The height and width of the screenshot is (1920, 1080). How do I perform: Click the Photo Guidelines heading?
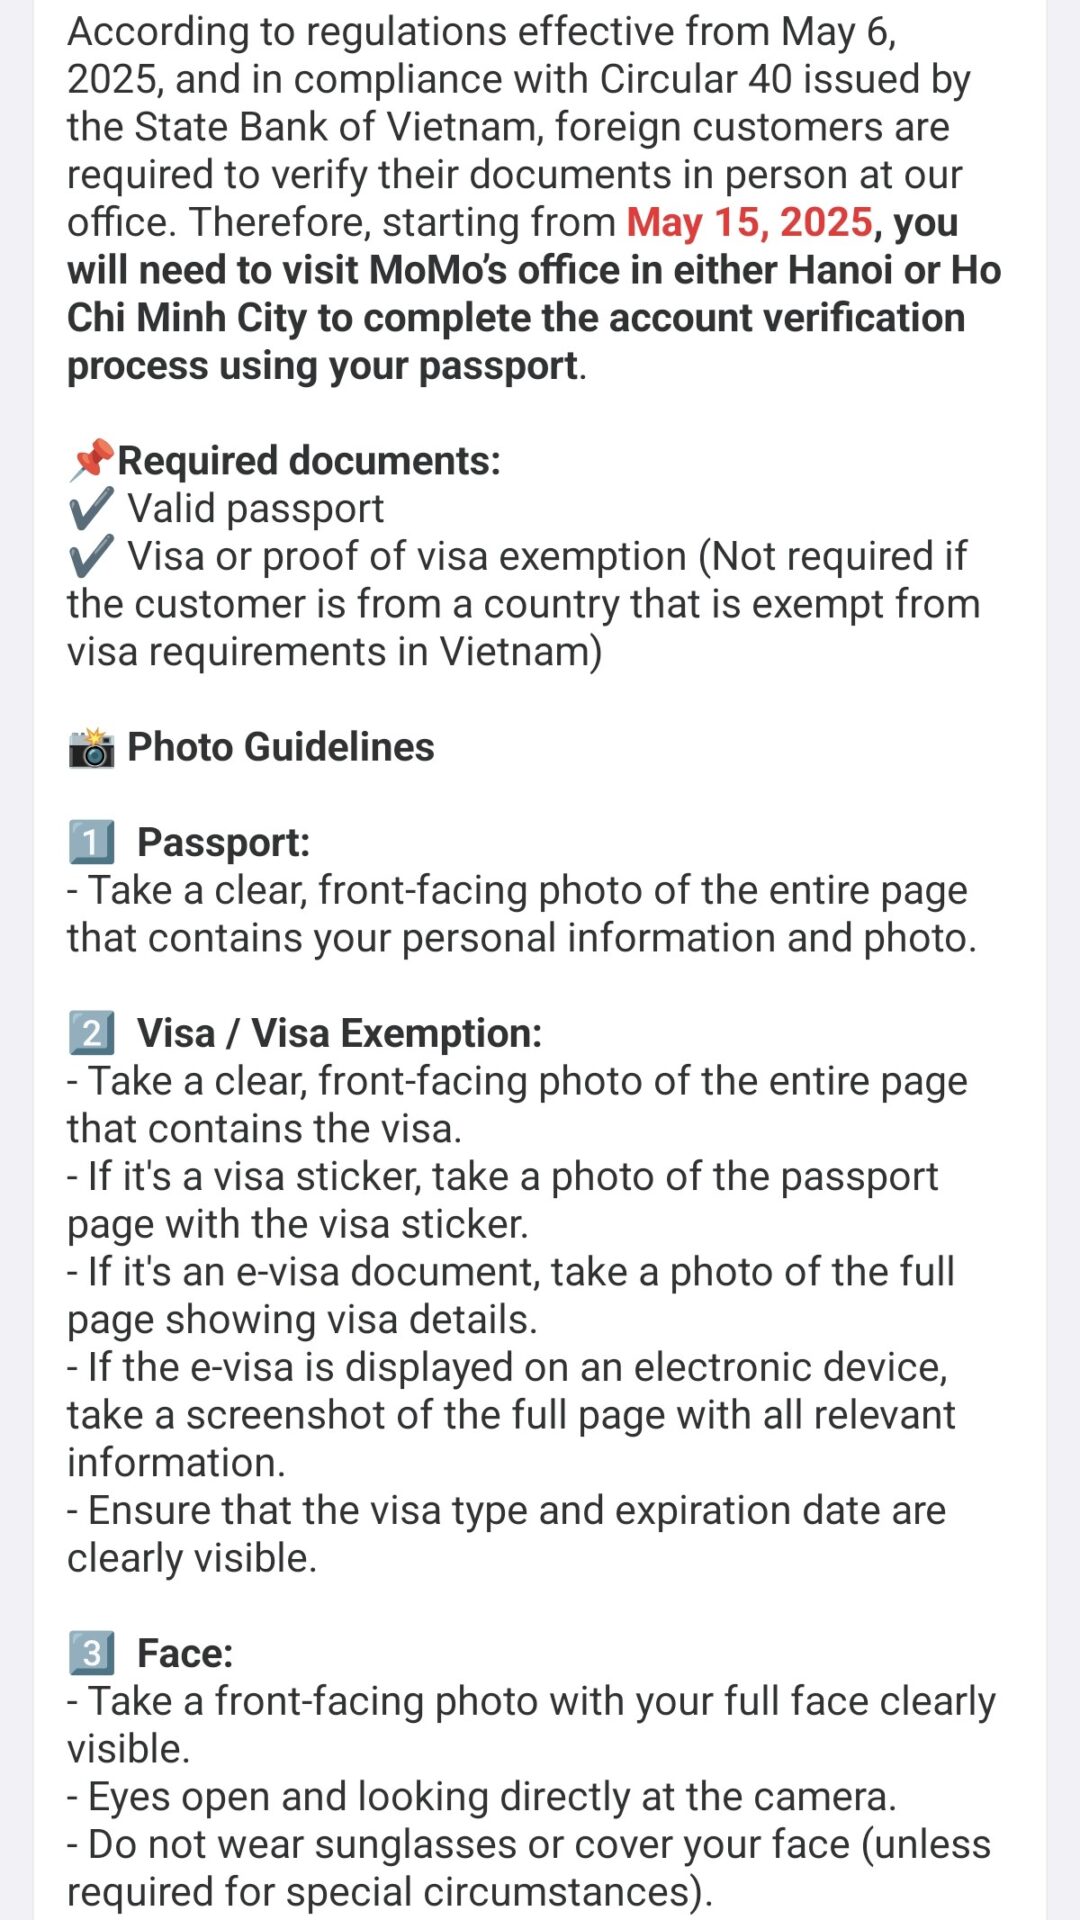(281, 748)
